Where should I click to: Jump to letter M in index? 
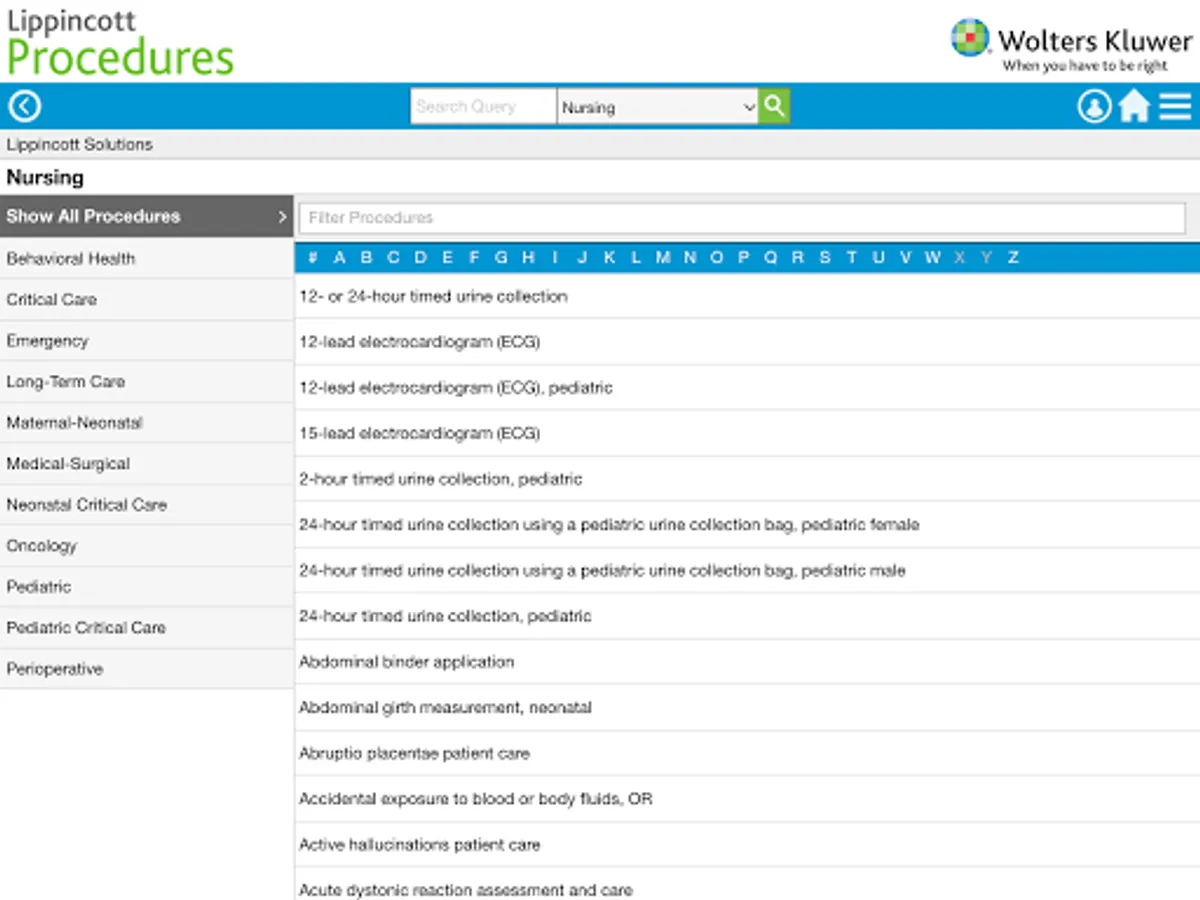pos(663,257)
